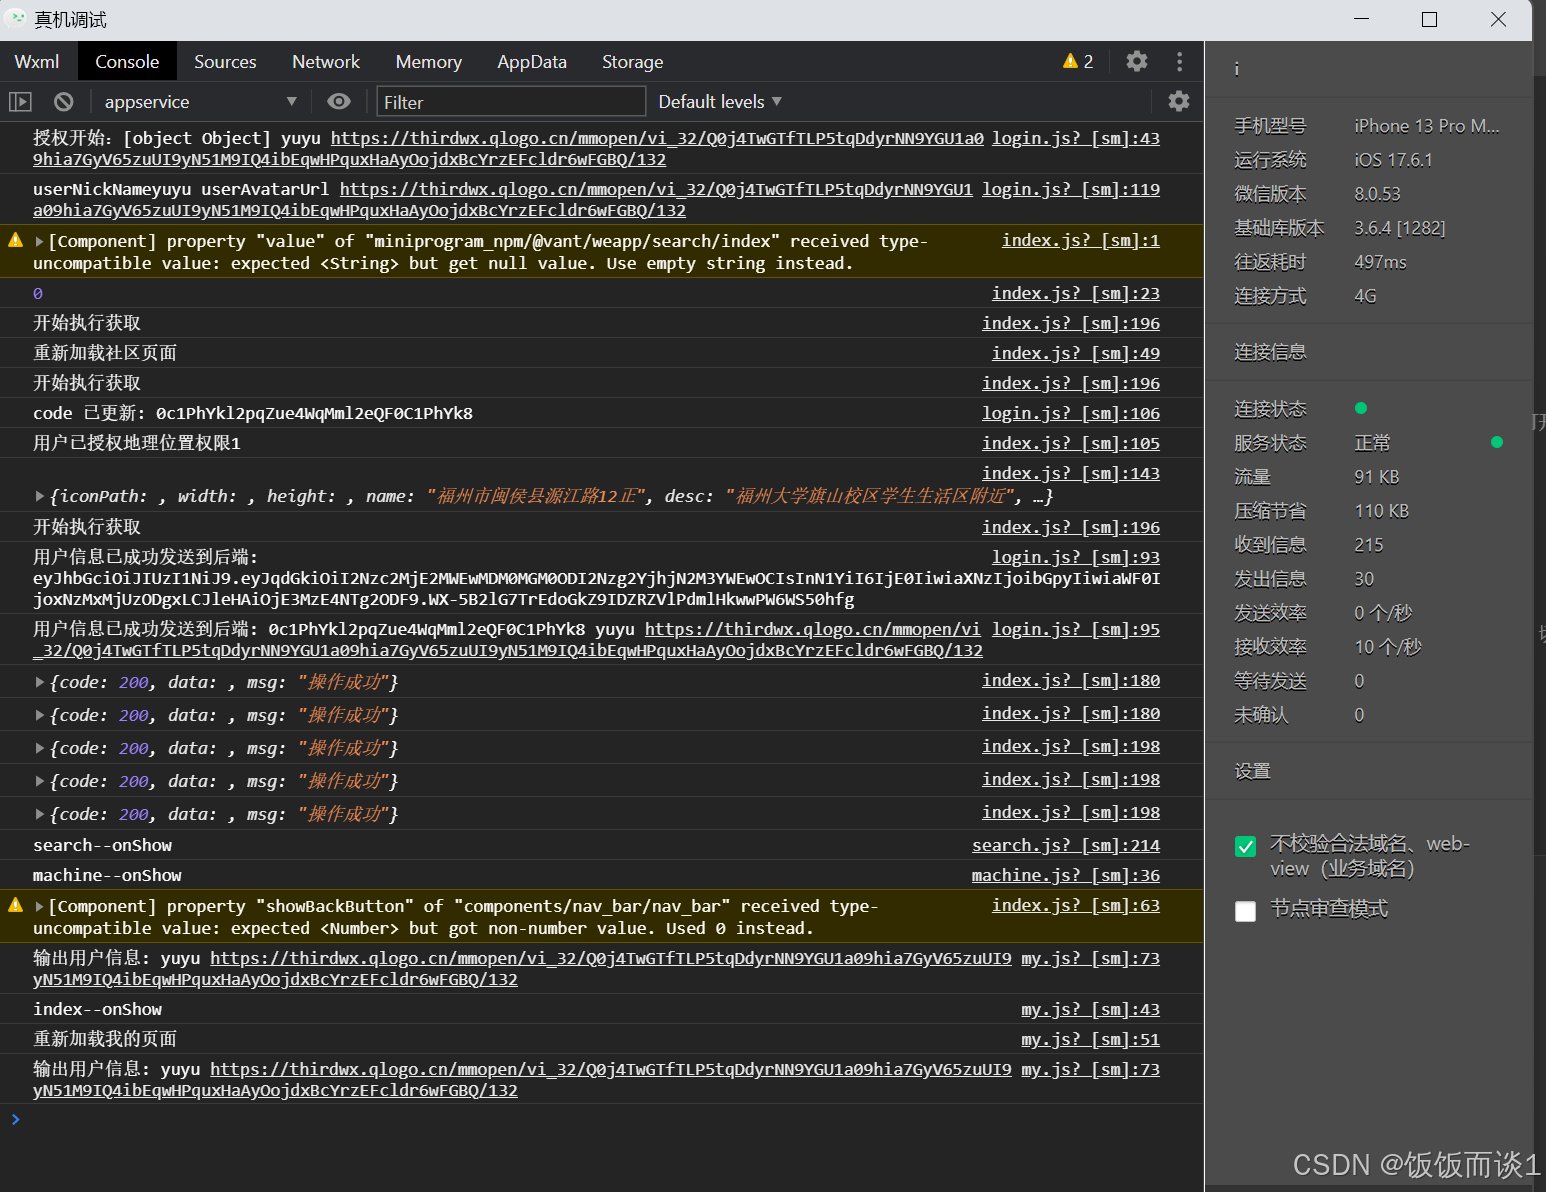Expand the vant search component warning

[40, 241]
